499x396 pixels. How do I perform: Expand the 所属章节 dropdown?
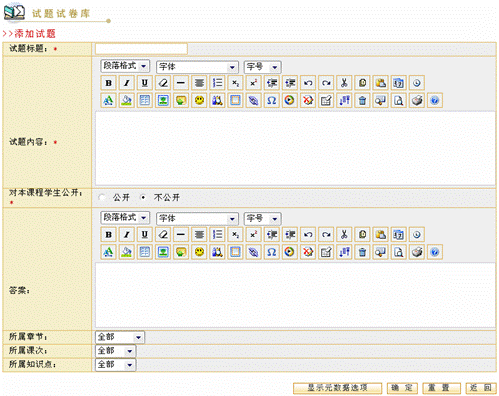tap(120, 337)
